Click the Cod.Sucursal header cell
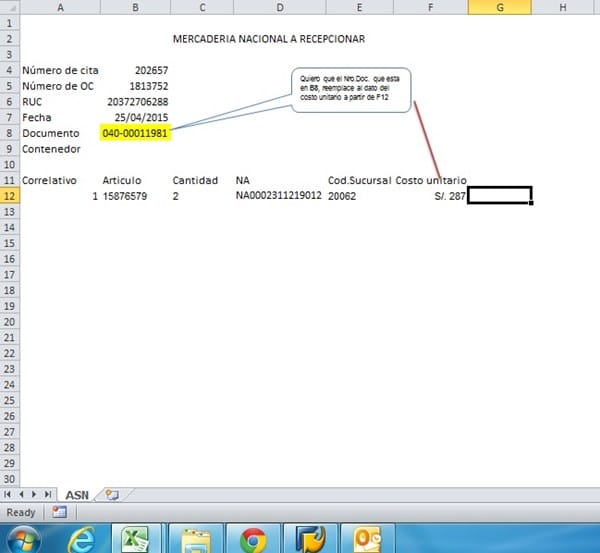Screen dimensions: 600x553 click(x=359, y=181)
